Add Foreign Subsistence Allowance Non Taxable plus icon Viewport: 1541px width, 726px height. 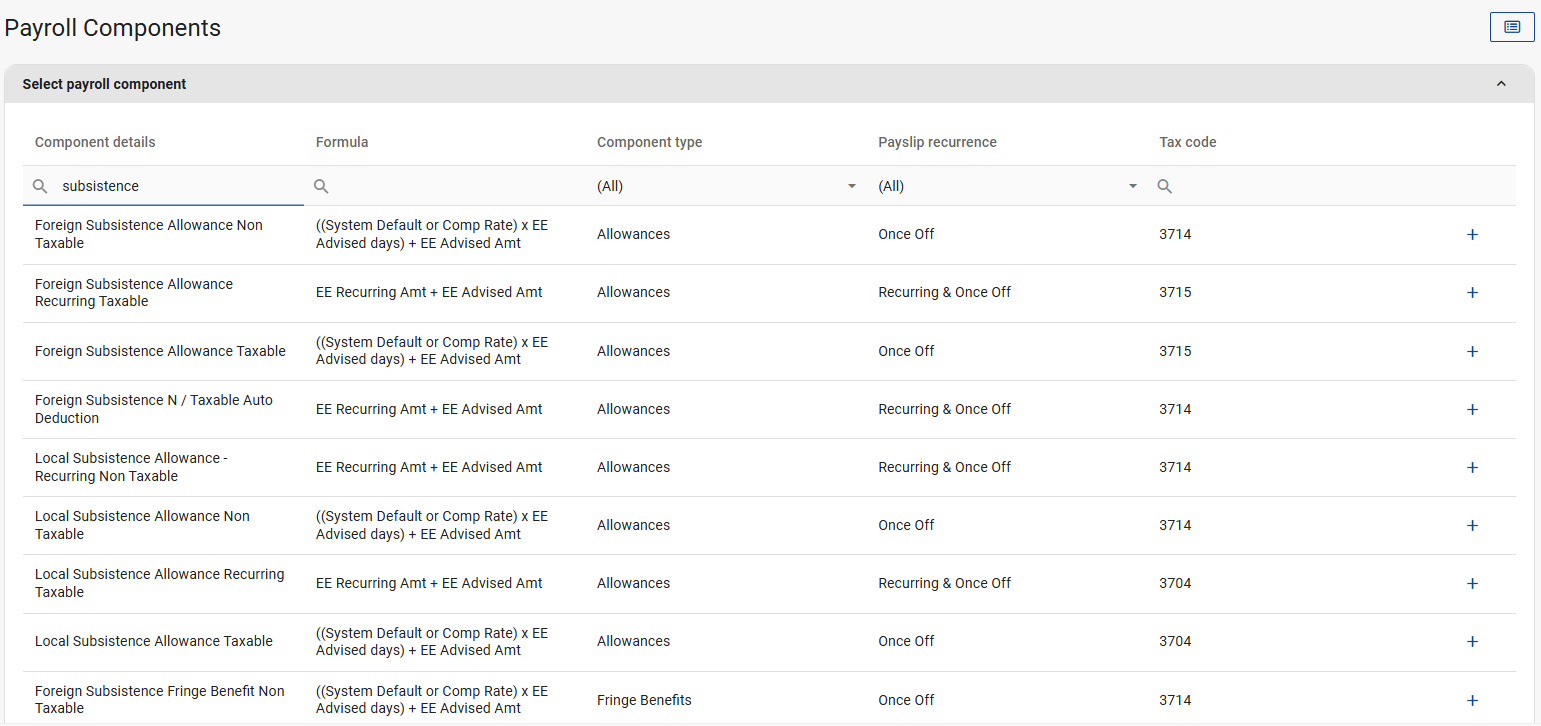1471,234
